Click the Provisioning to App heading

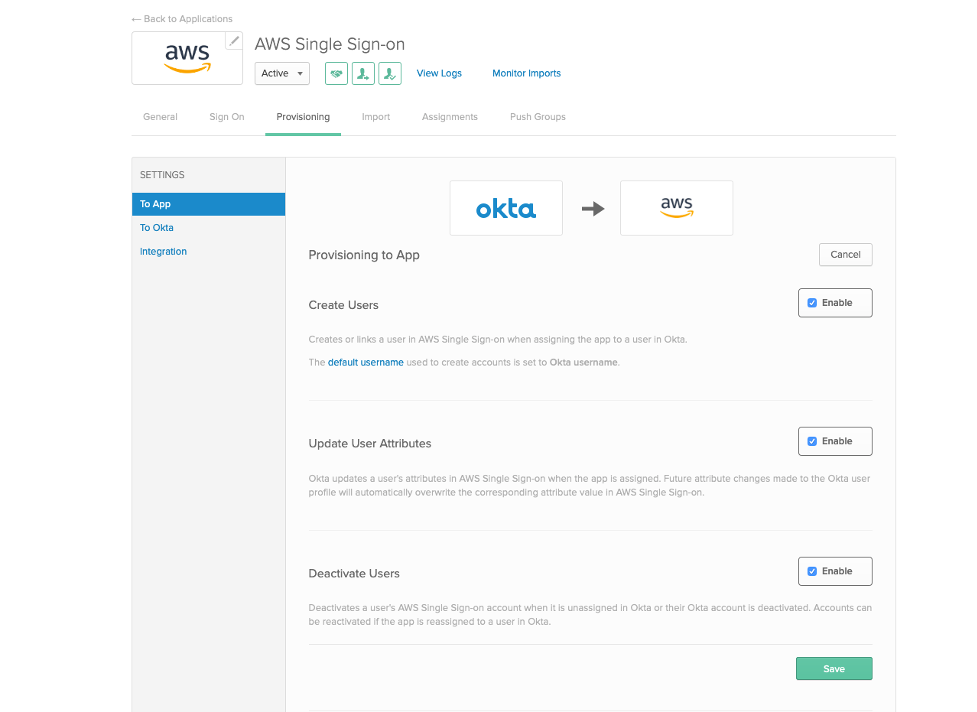[x=364, y=255]
